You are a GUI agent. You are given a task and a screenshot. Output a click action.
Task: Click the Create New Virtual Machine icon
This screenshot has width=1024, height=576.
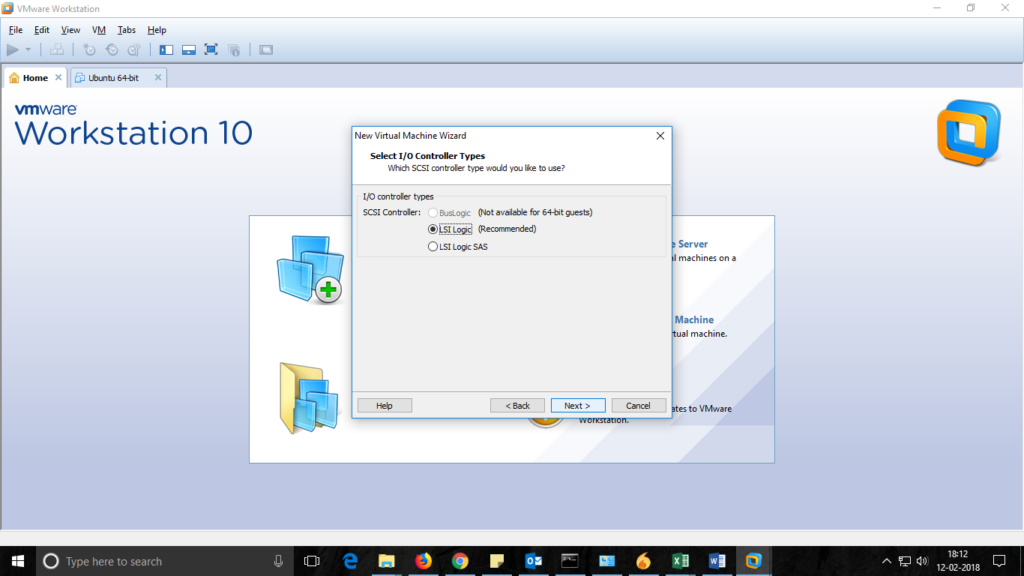(309, 270)
